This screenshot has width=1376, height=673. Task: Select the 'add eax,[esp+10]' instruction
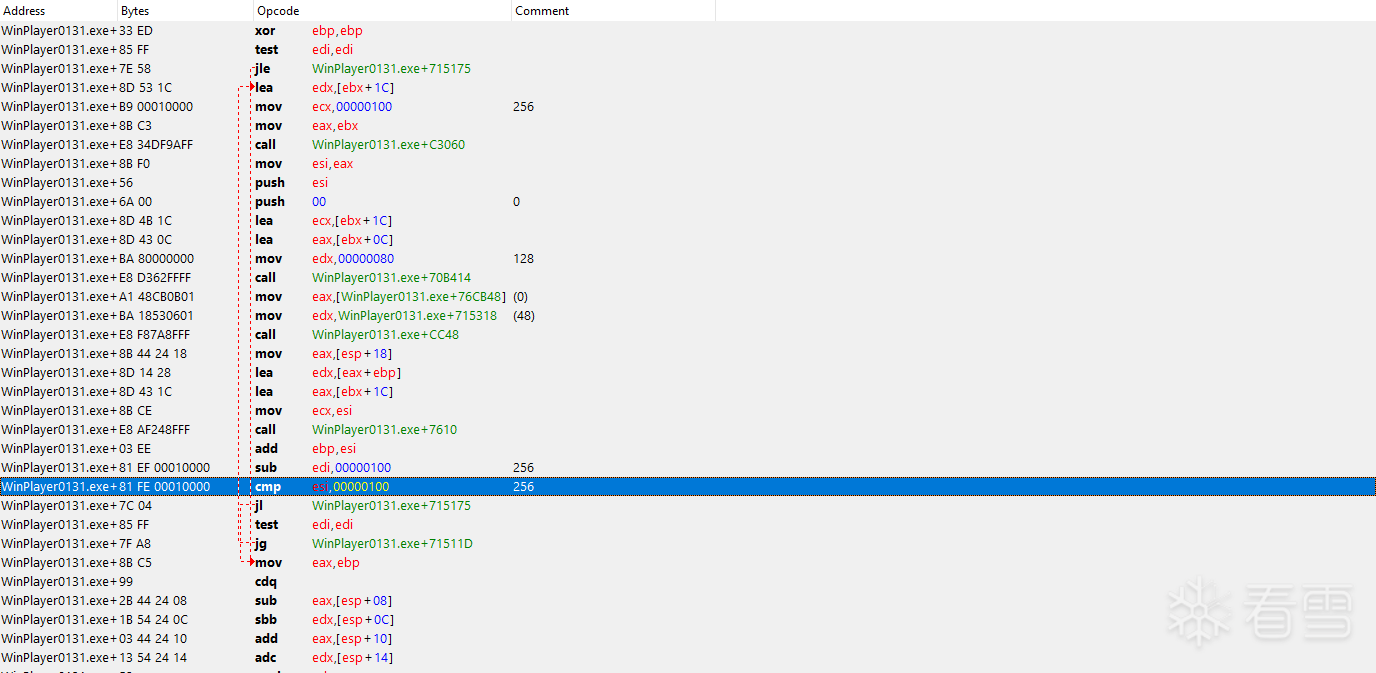tap(688, 639)
